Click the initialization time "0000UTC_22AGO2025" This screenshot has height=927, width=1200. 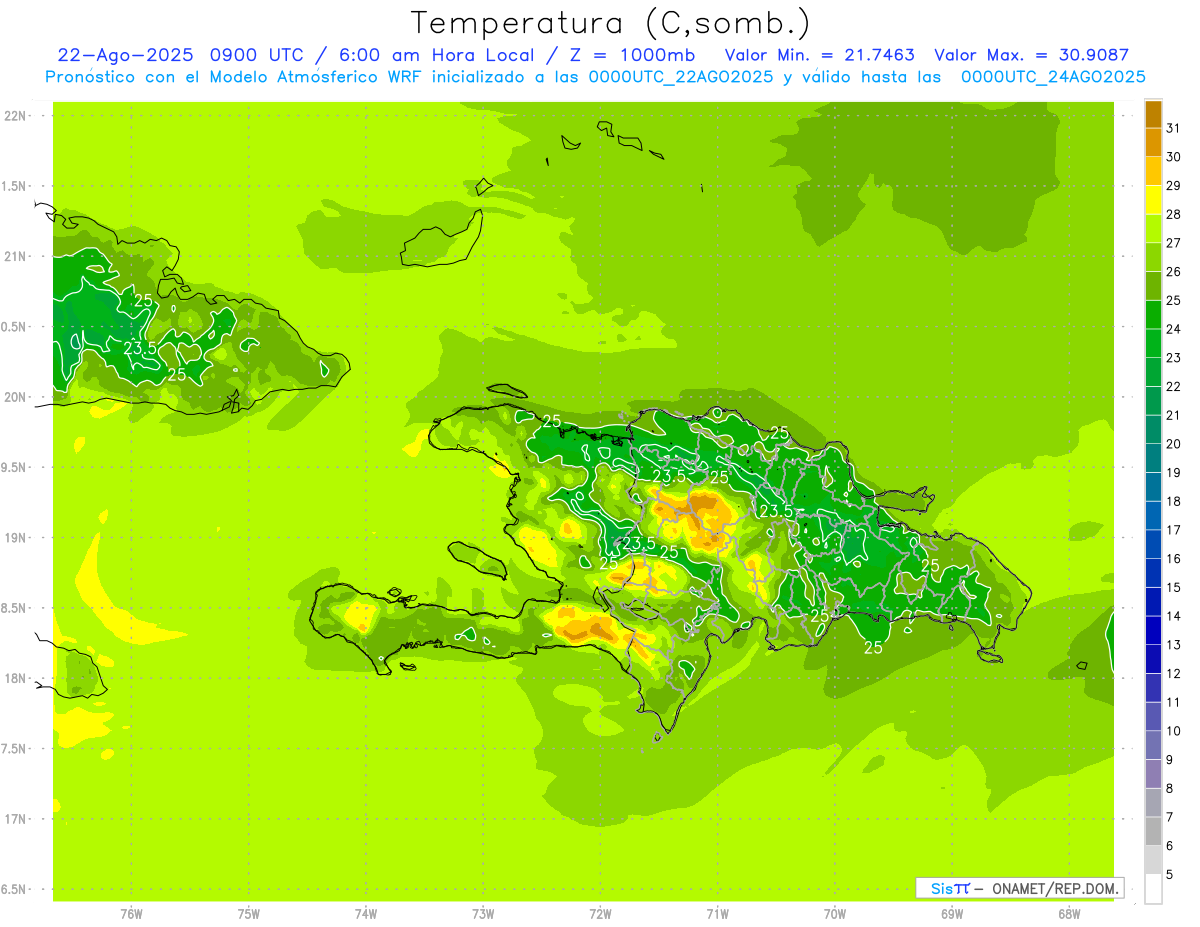(x=681, y=77)
